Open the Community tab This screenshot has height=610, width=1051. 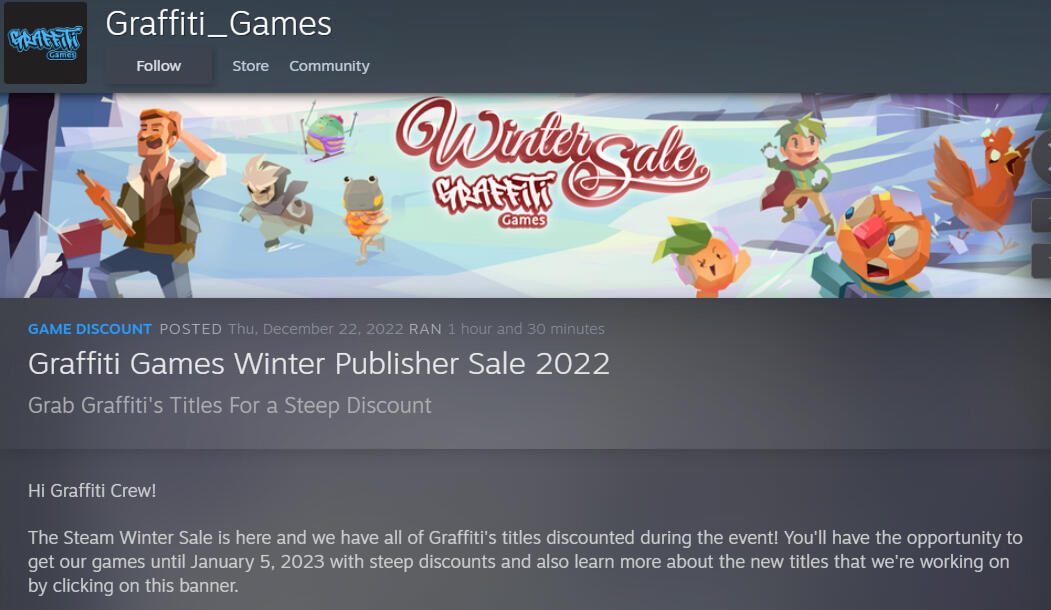329,66
